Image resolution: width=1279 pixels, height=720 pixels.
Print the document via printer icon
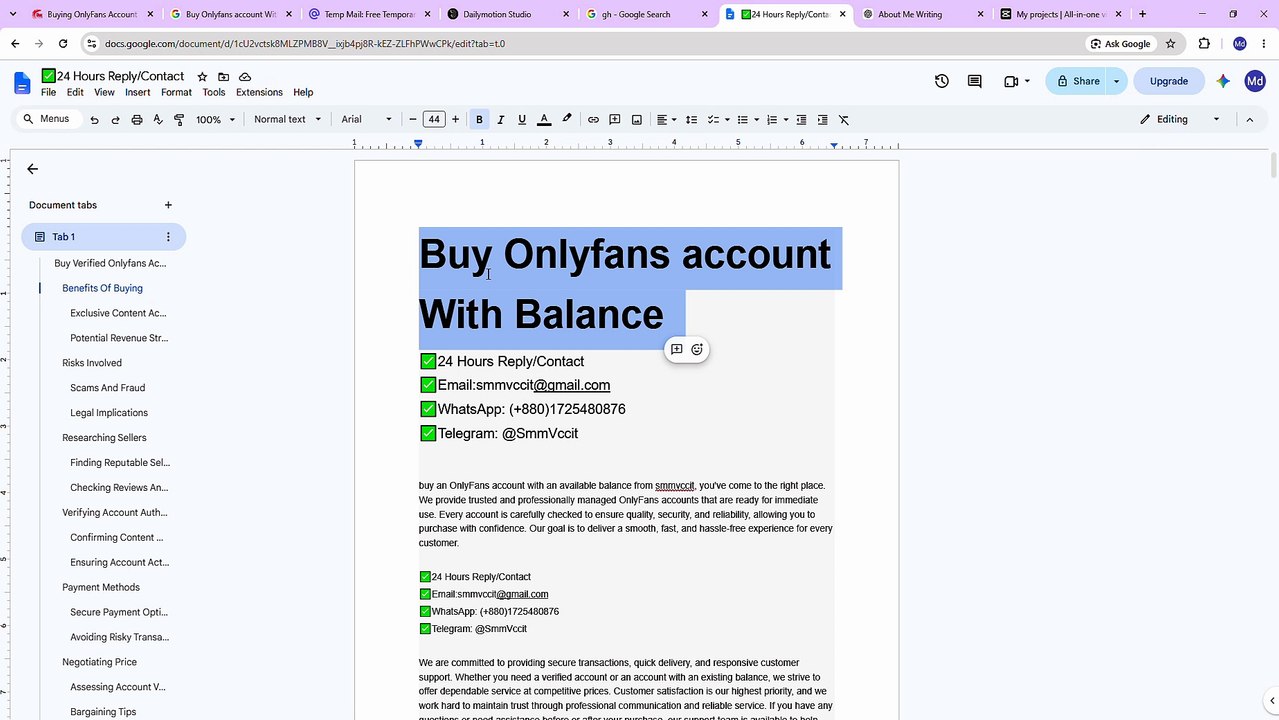137,120
